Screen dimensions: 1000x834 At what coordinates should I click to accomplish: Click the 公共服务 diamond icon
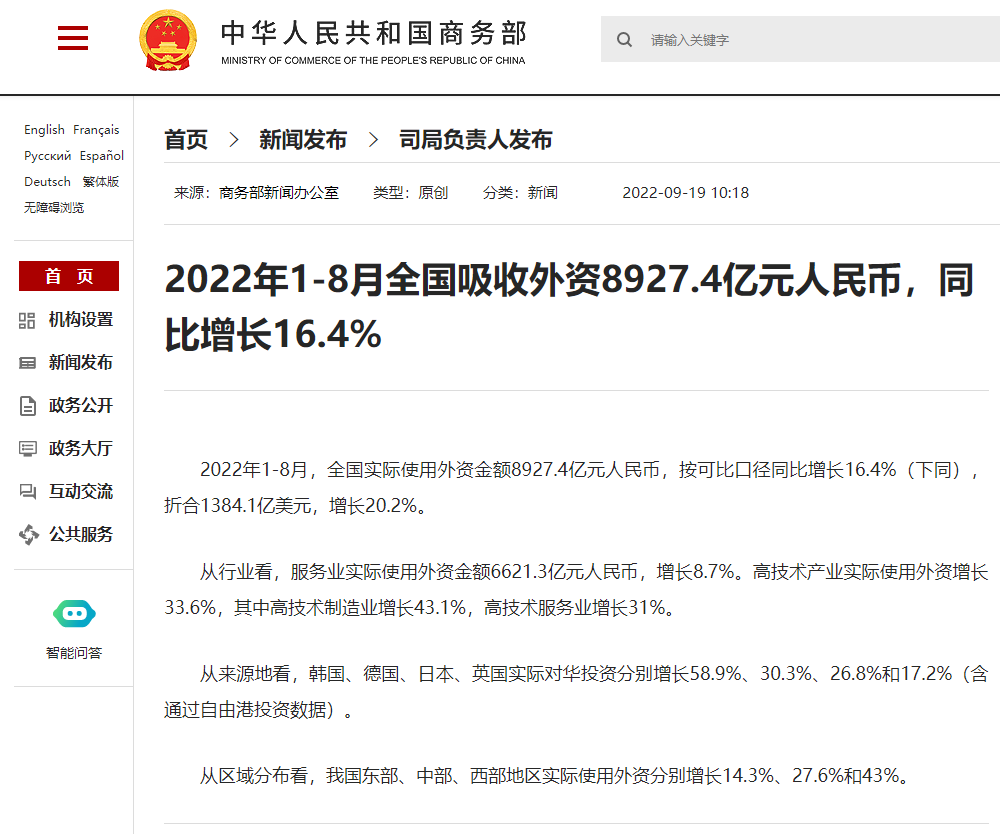coord(28,535)
